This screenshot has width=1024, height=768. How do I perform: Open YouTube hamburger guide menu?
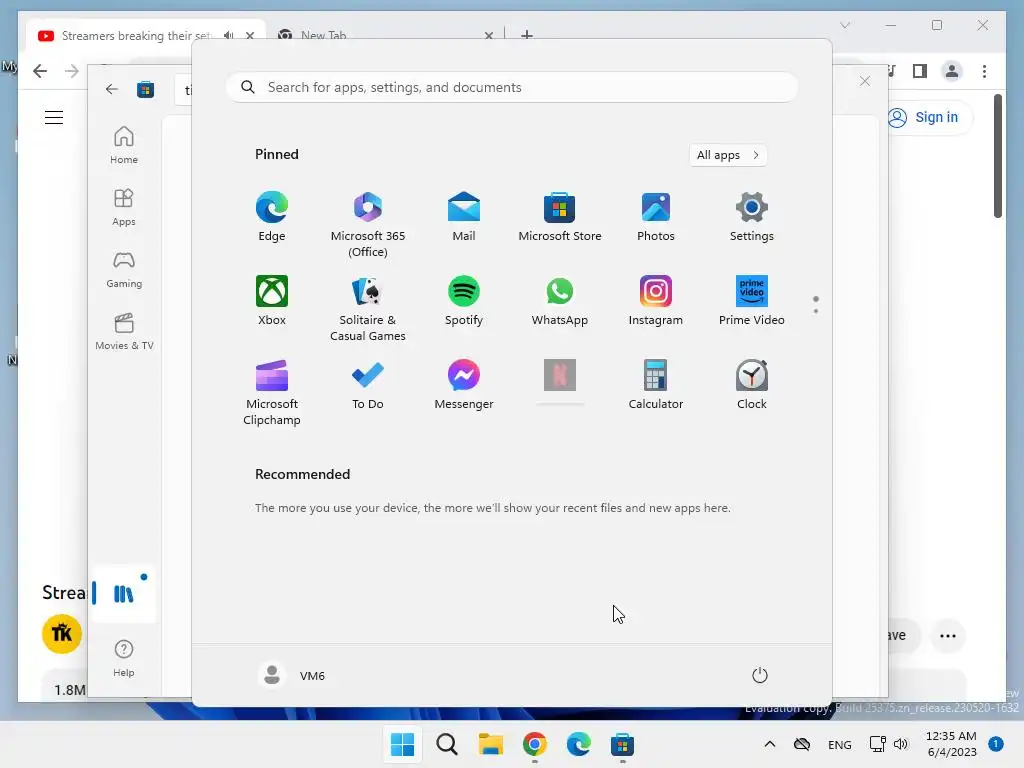(54, 118)
